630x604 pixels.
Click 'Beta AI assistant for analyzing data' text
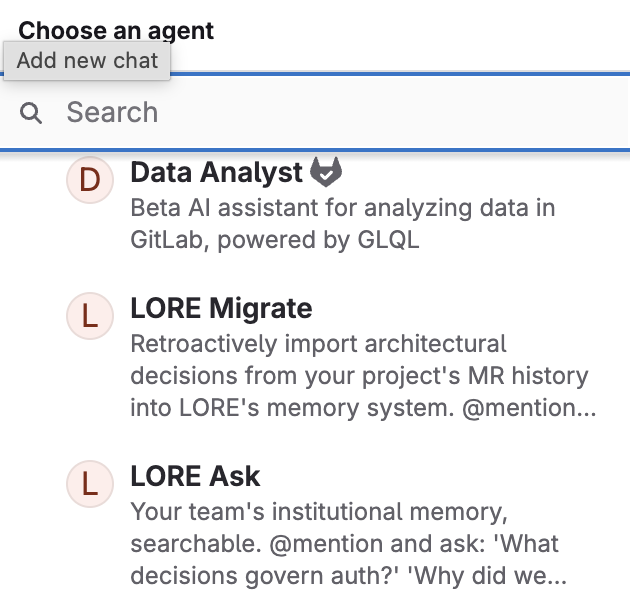[343, 208]
